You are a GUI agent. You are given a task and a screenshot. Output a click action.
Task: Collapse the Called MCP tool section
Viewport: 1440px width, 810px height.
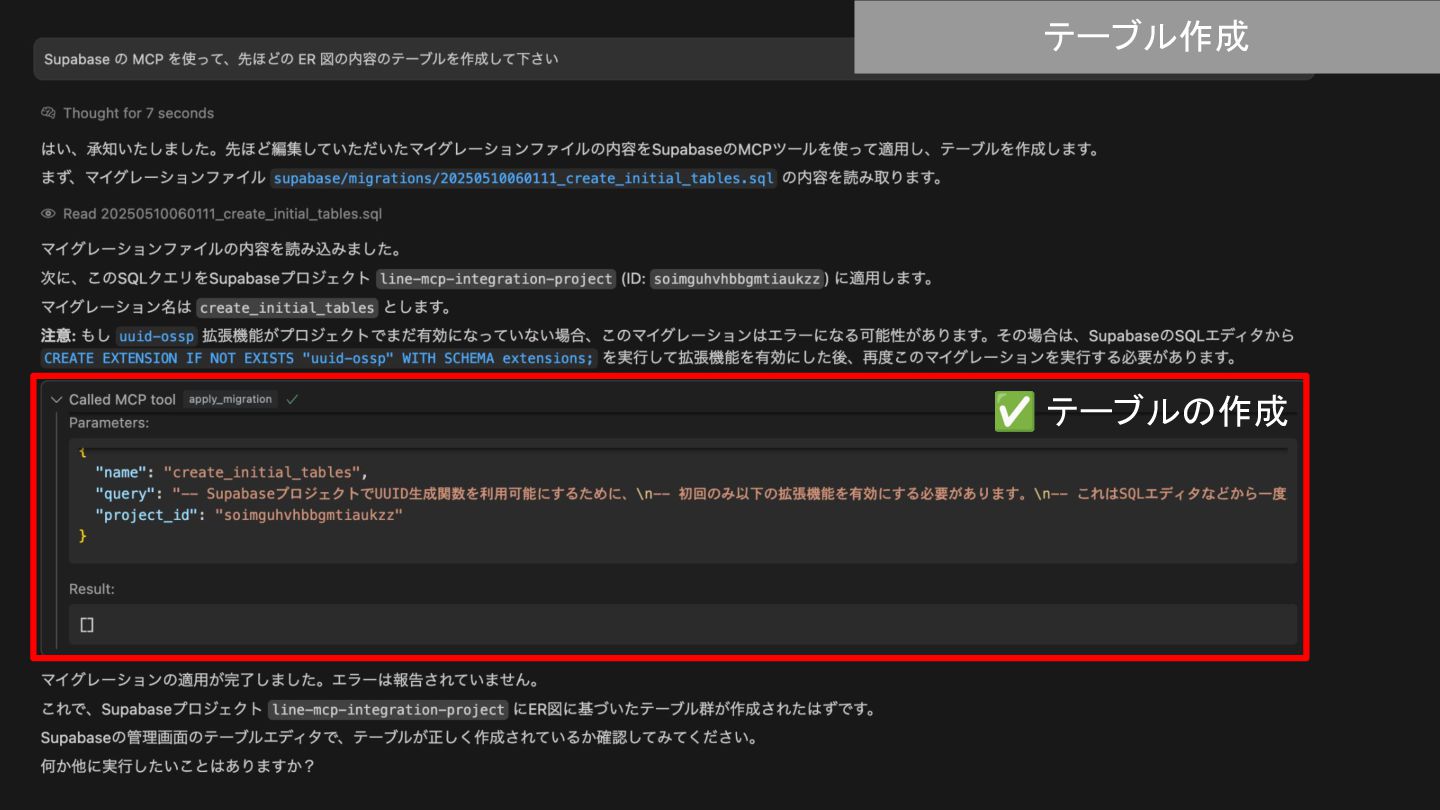(56, 399)
